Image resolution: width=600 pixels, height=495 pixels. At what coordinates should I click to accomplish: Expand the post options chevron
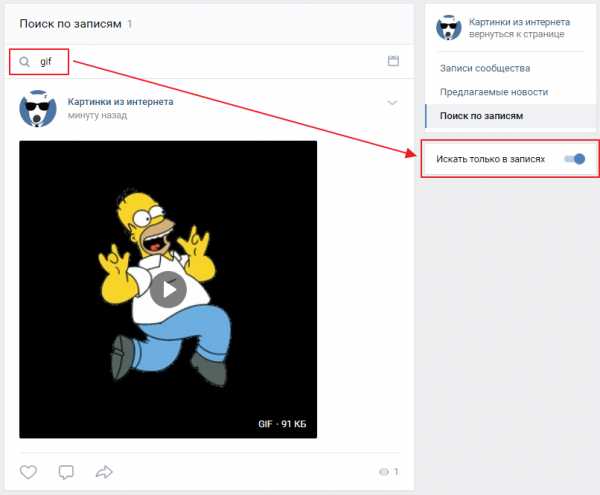[392, 103]
